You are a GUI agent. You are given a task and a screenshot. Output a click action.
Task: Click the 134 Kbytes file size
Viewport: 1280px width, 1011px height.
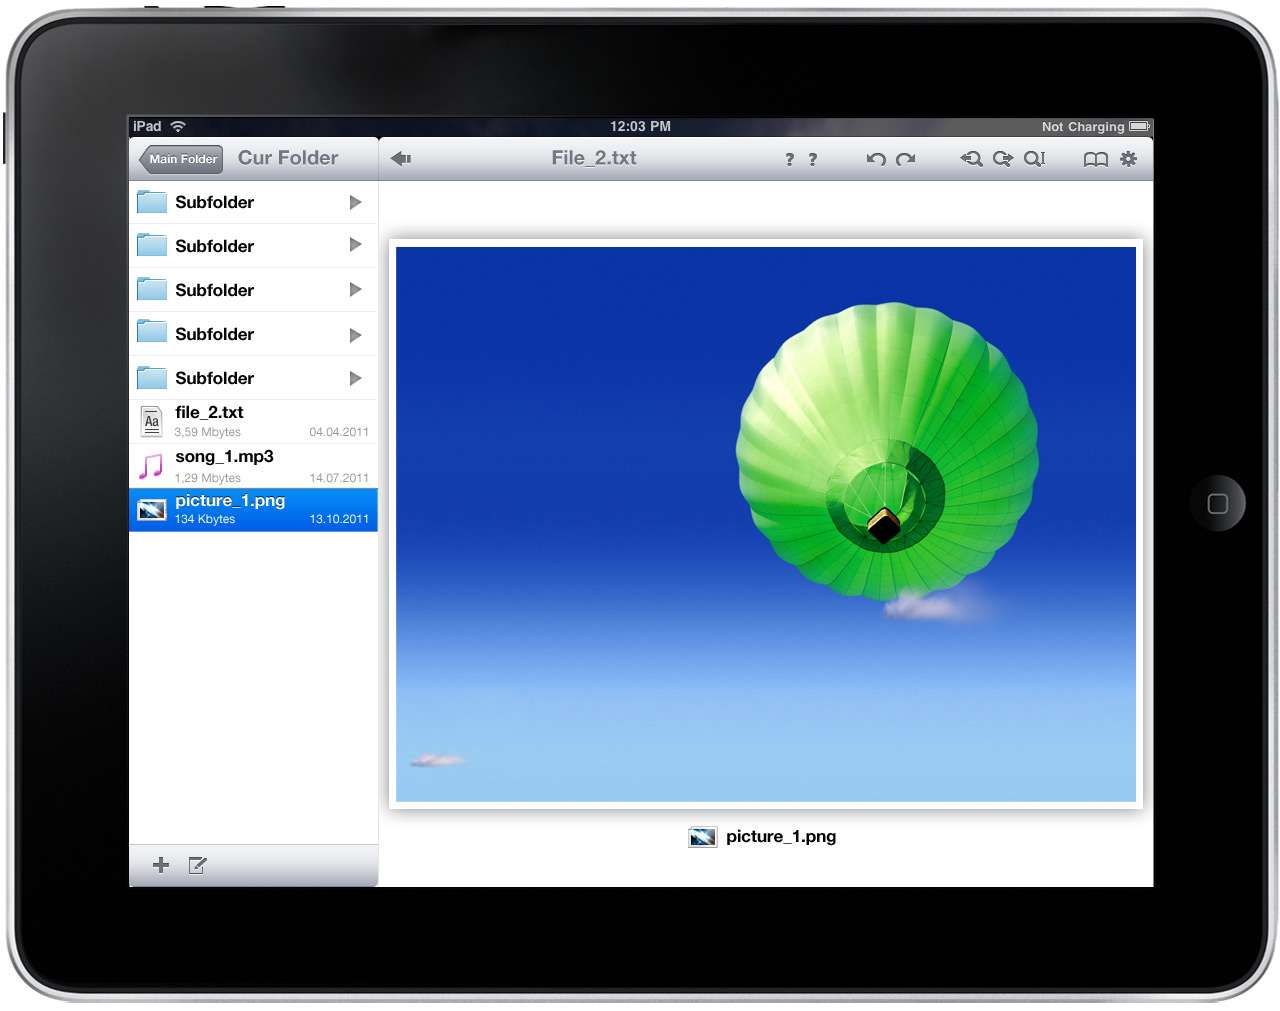(x=205, y=519)
